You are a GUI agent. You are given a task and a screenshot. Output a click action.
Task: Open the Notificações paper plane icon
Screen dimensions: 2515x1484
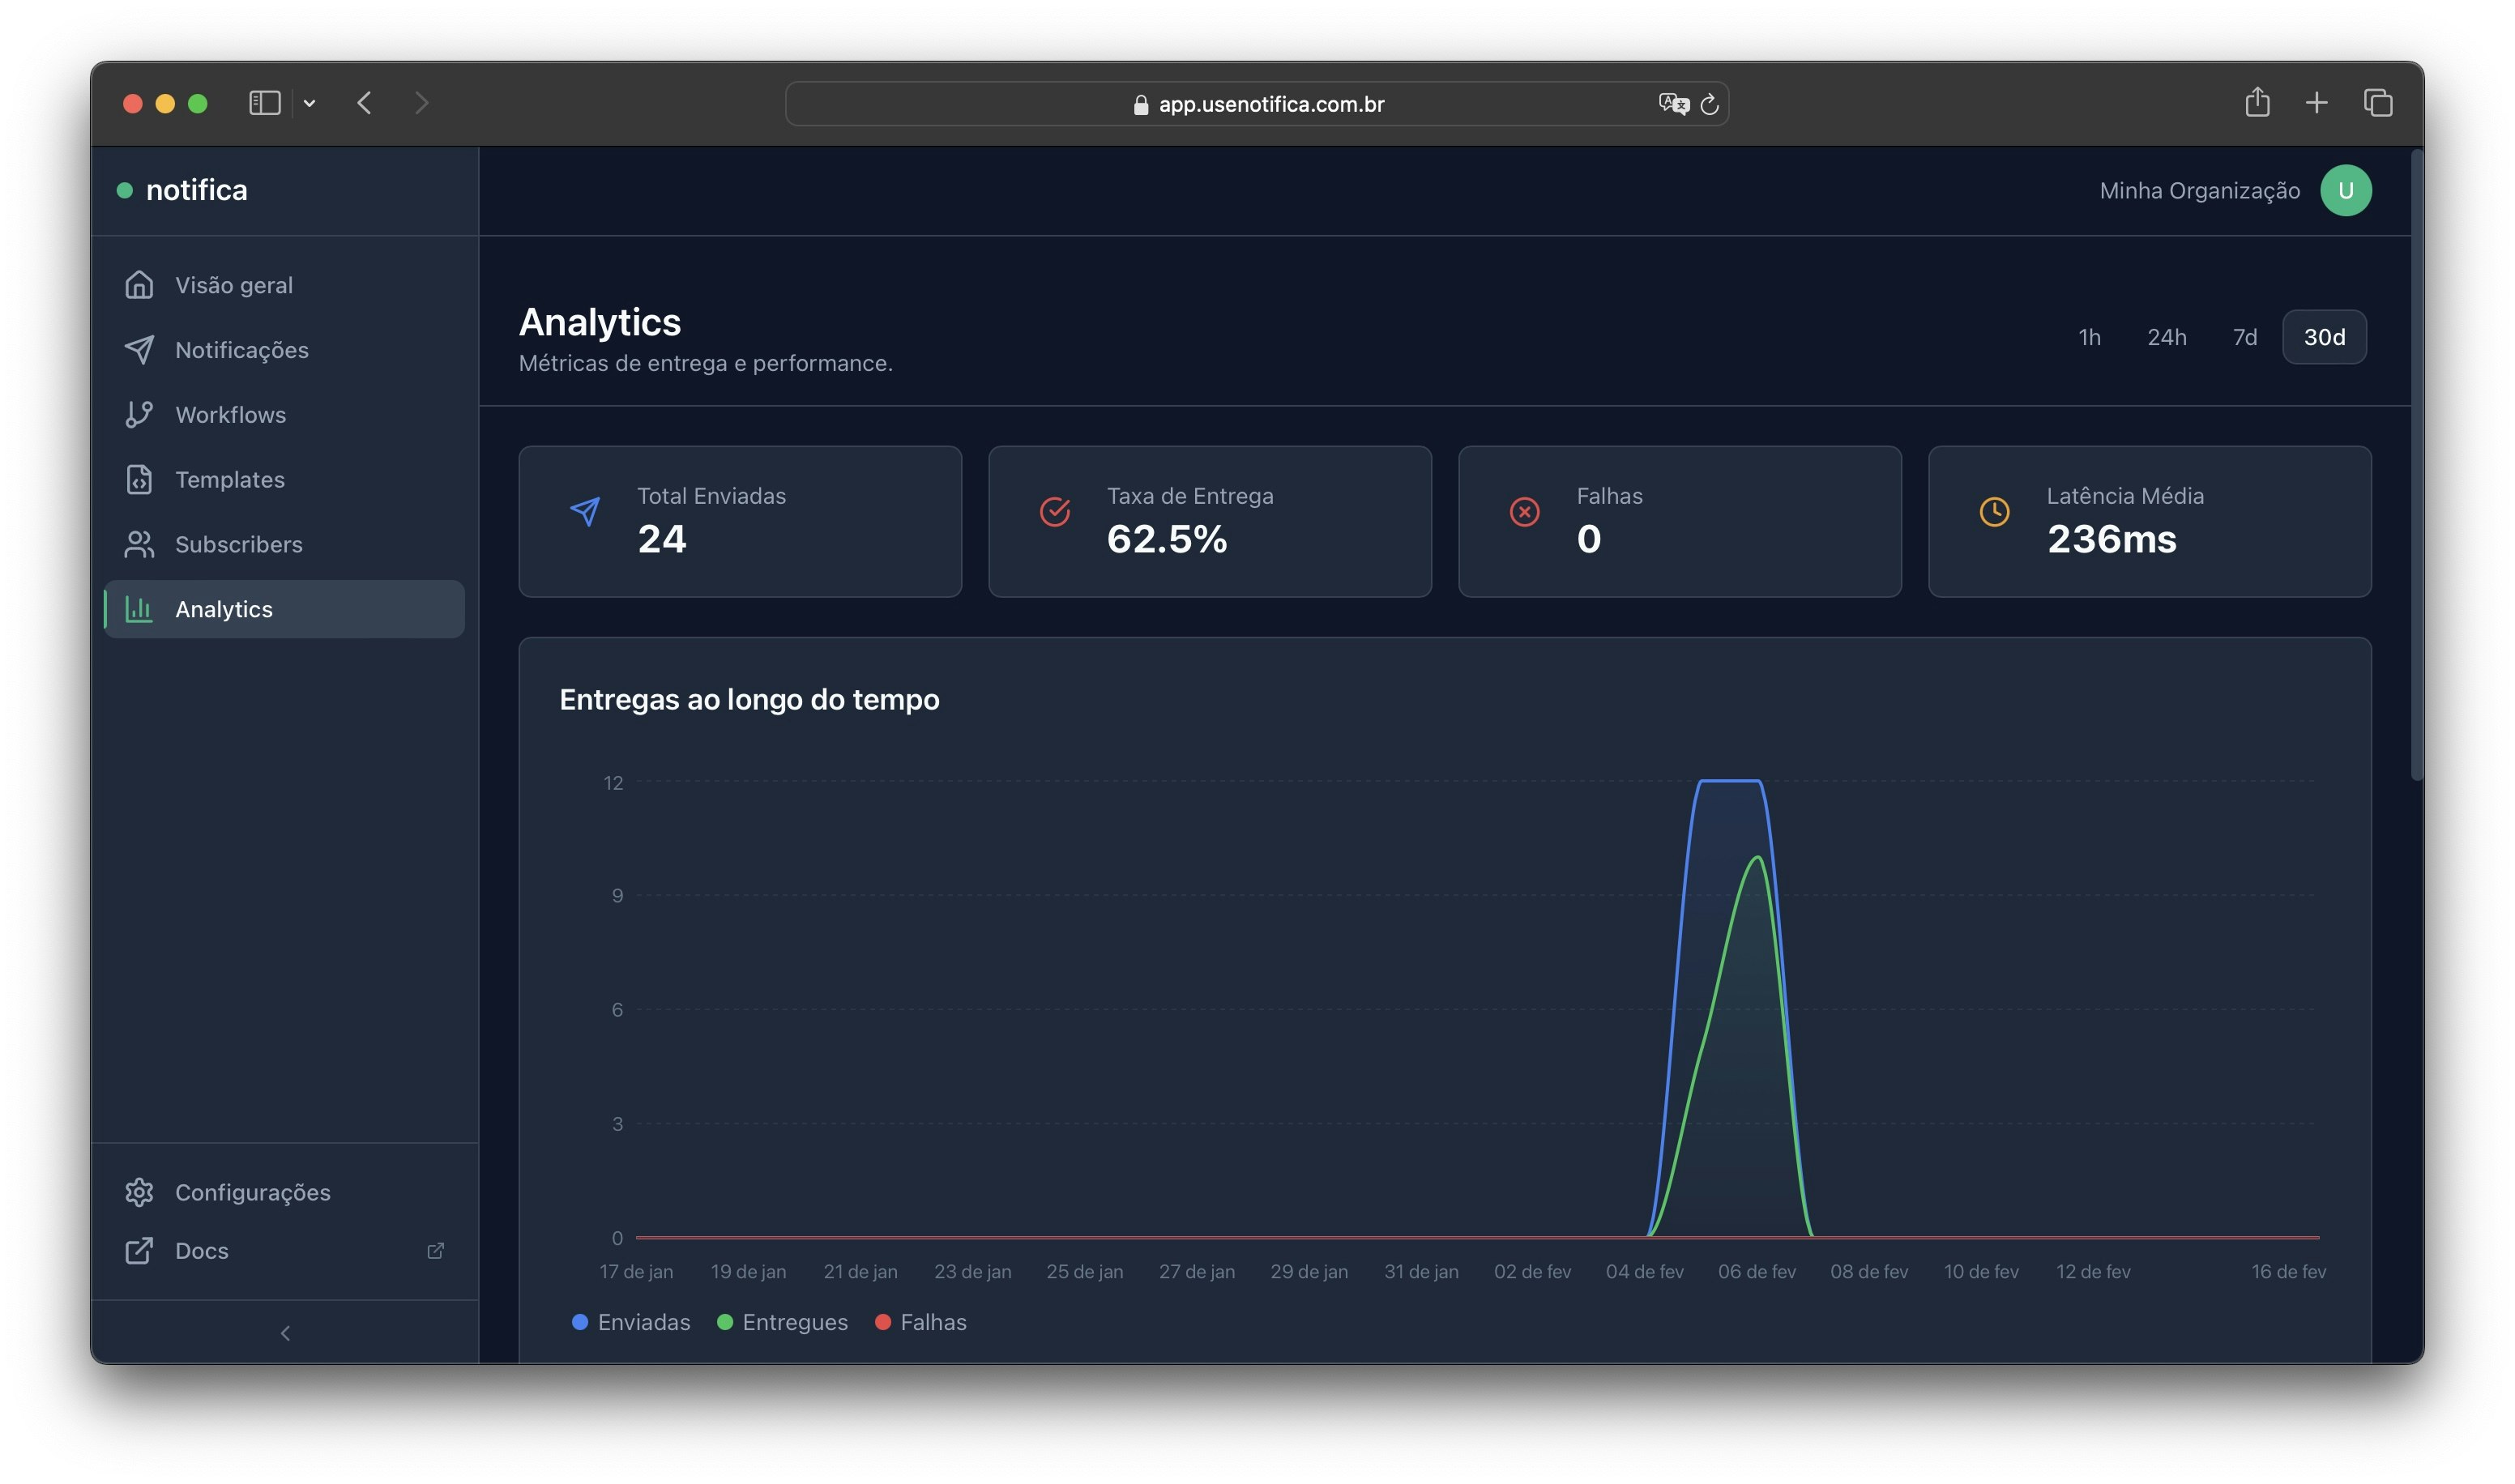point(139,350)
